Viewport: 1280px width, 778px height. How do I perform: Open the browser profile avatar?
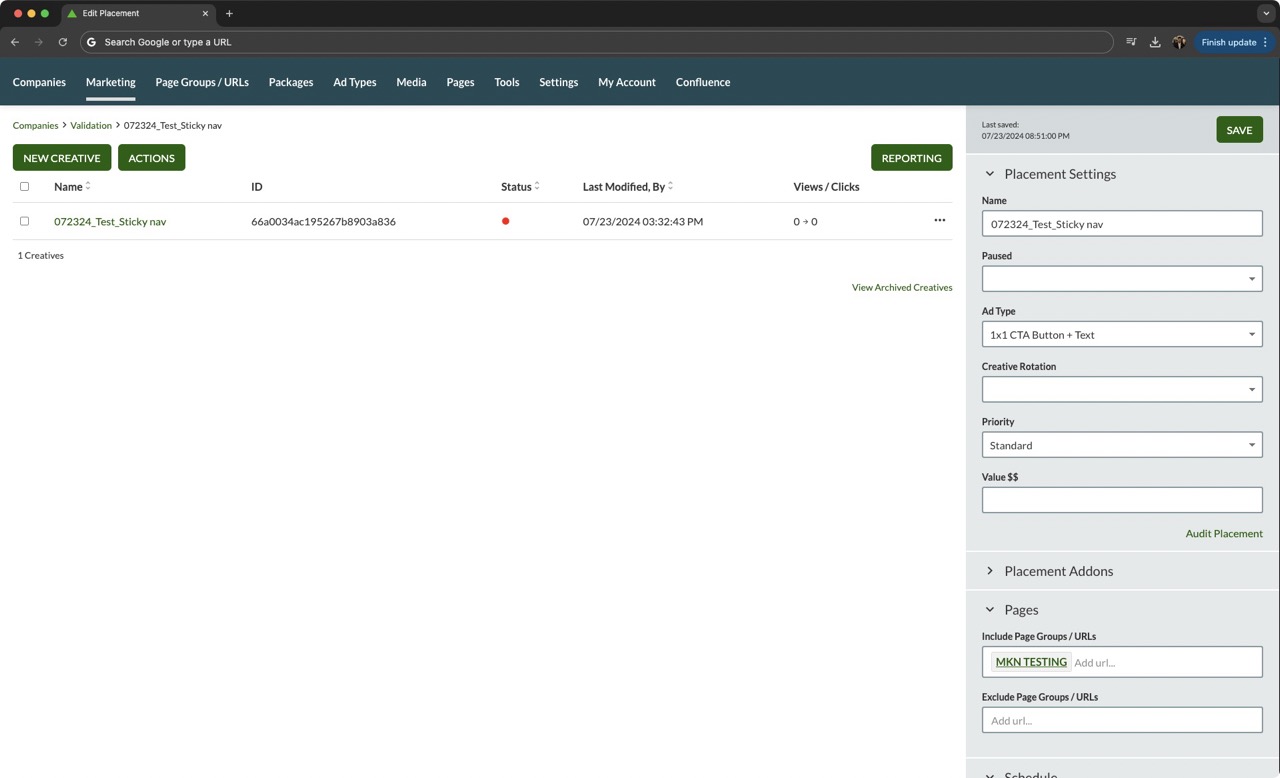tap(1179, 42)
